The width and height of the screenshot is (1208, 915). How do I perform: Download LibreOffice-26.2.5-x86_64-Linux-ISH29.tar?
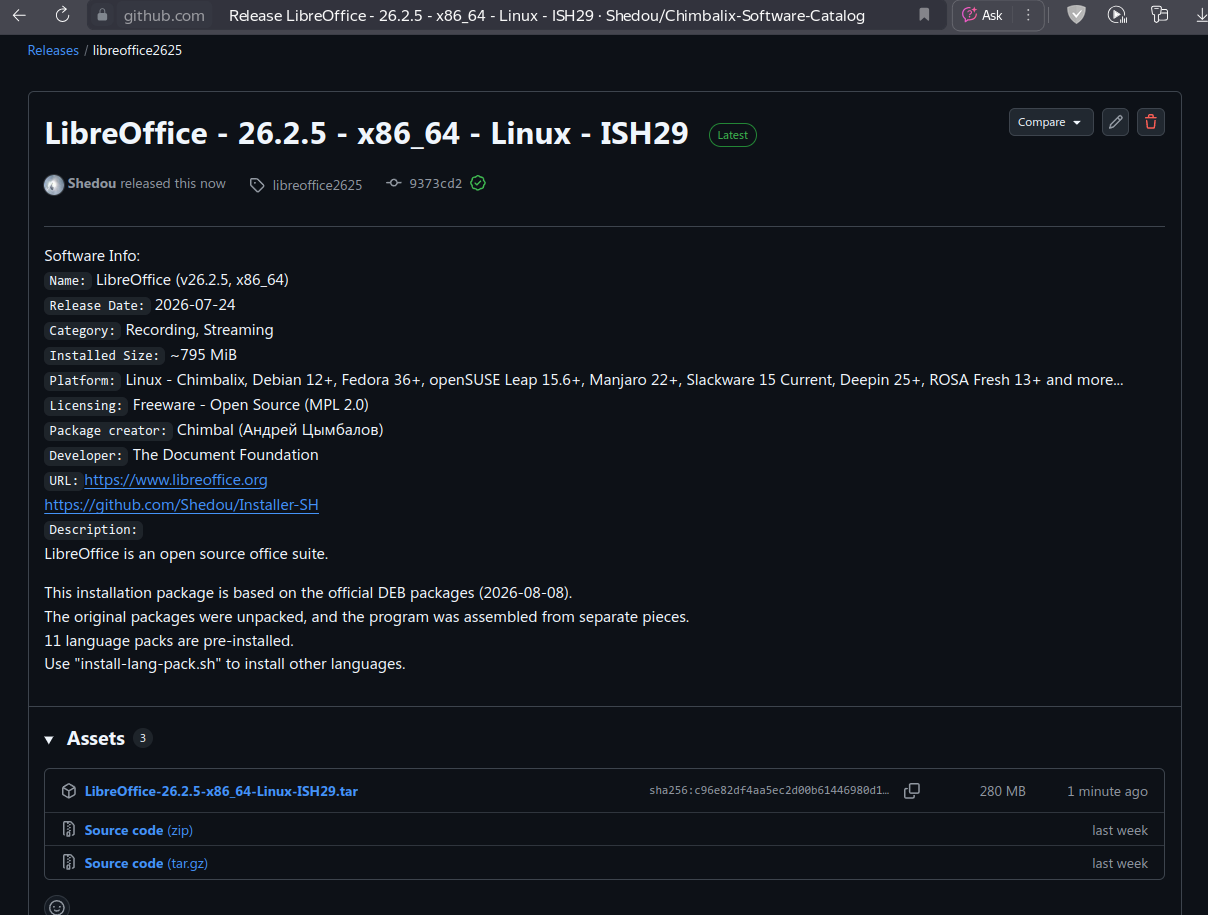(x=221, y=791)
